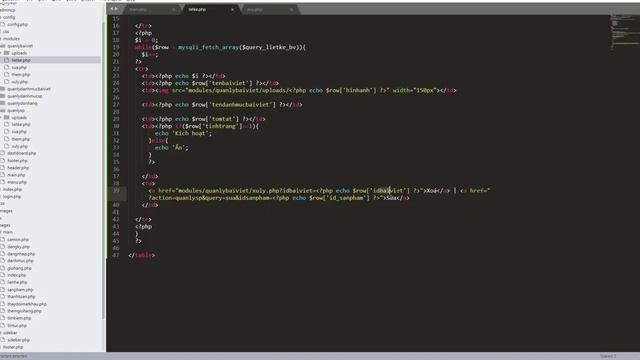The width and height of the screenshot is (640, 360).
Task: Click the indentation setting in status bar
Action: [x=608, y=356]
